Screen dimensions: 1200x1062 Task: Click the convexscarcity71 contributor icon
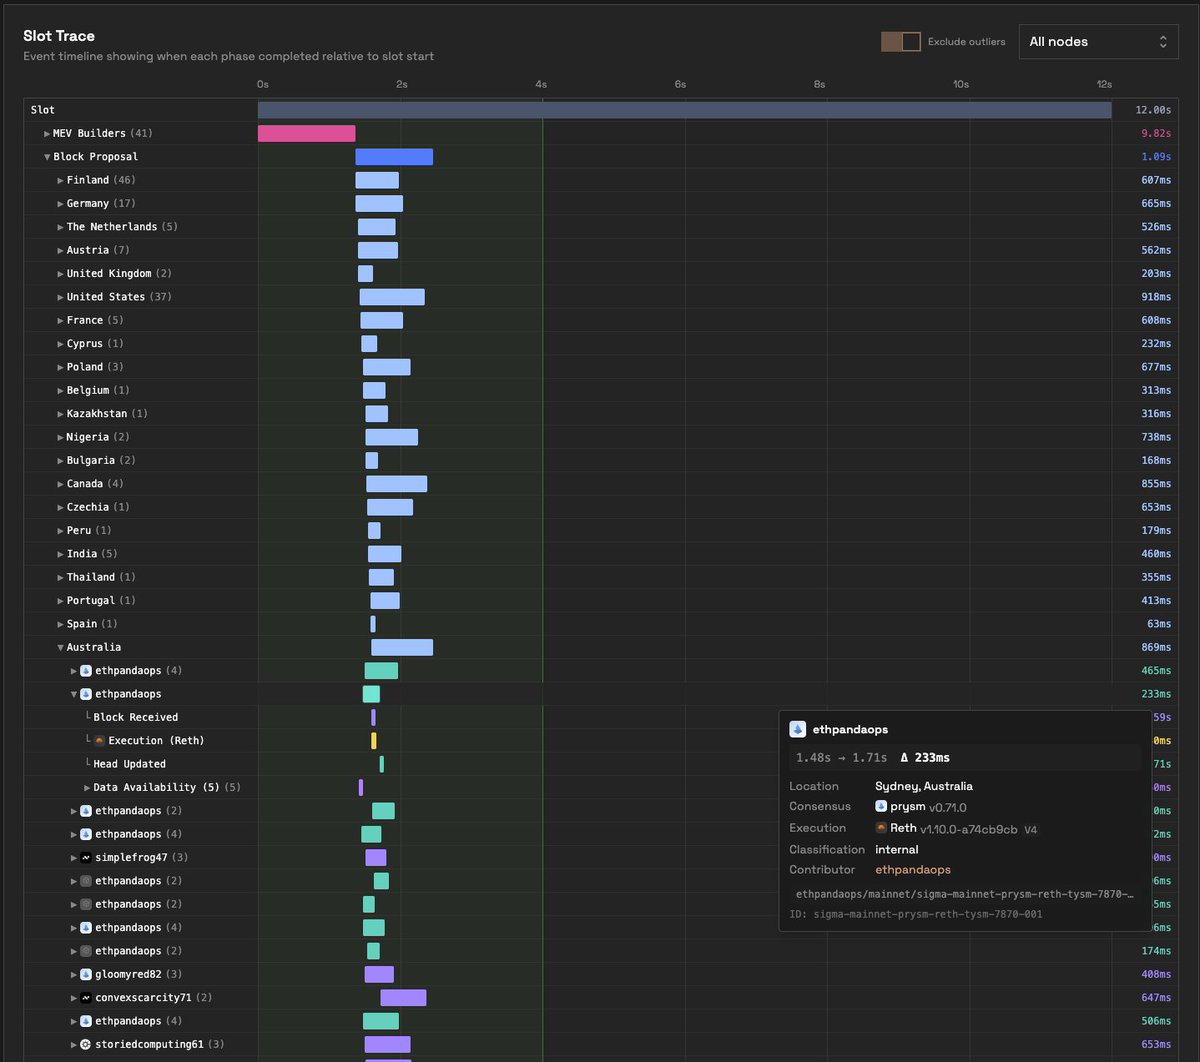(86, 998)
